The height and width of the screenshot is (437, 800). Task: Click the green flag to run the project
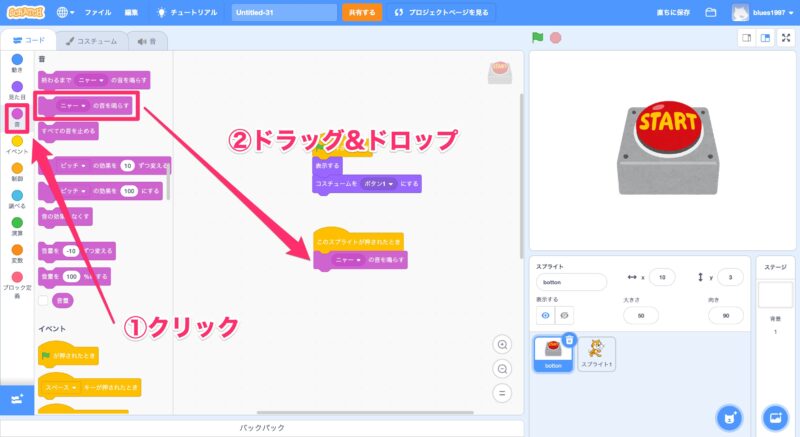[538, 38]
